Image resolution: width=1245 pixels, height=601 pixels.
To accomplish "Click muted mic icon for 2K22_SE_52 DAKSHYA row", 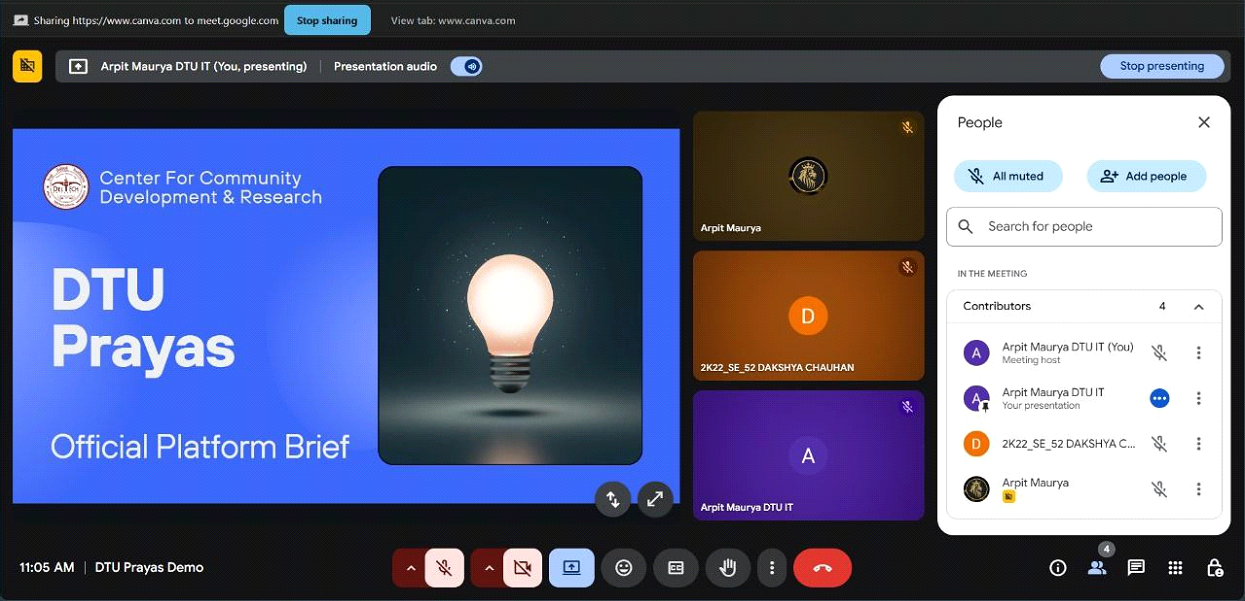I will tap(1159, 444).
